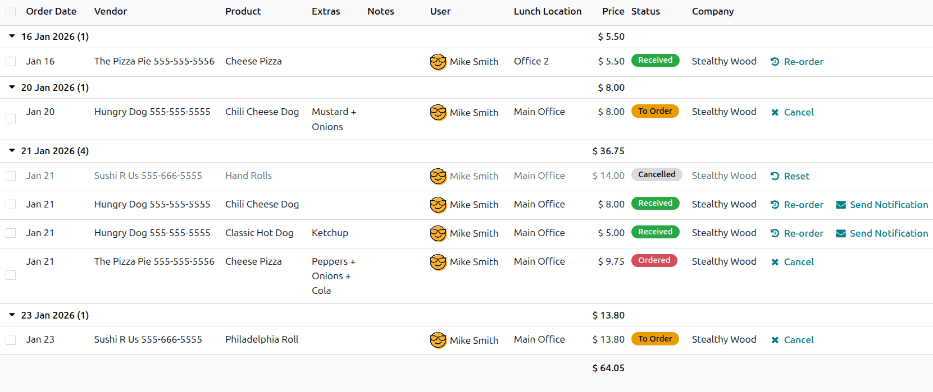Click Mike Smith avatar in Jan 16 row
The width and height of the screenshot is (933, 392).
(x=438, y=62)
